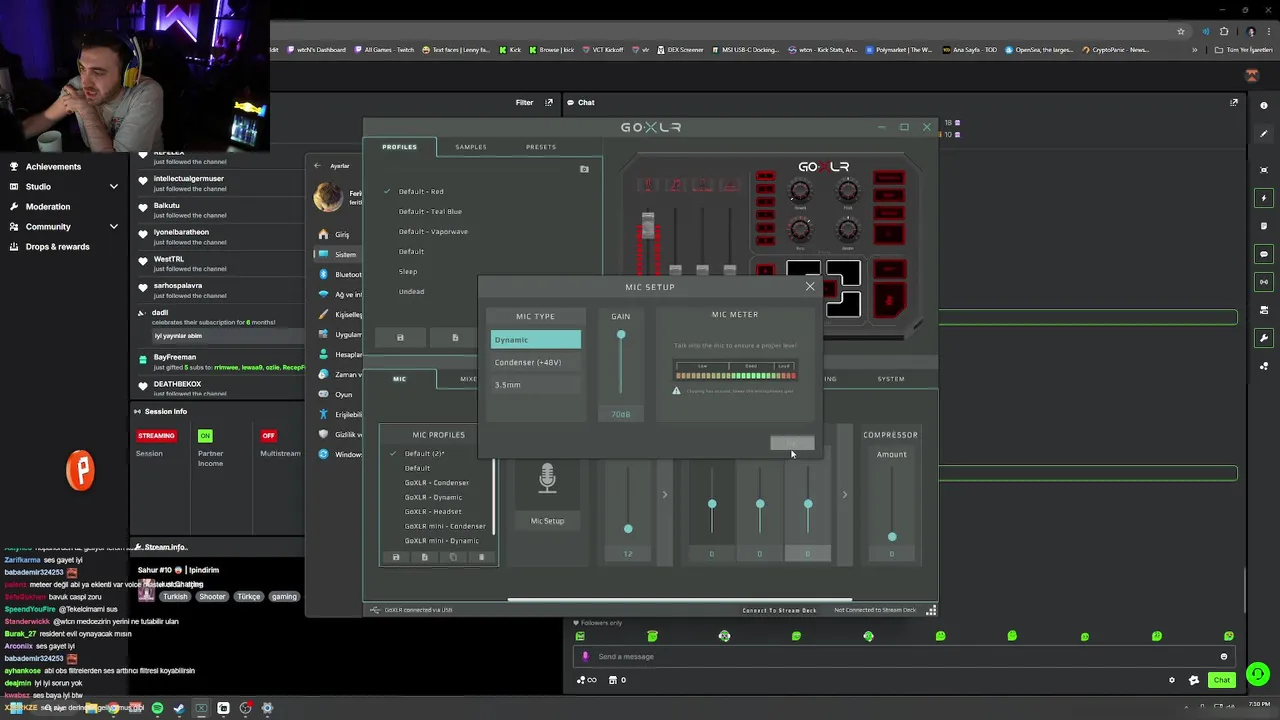Open Achievements in the sidebar
1280x720 pixels.
(x=53, y=167)
